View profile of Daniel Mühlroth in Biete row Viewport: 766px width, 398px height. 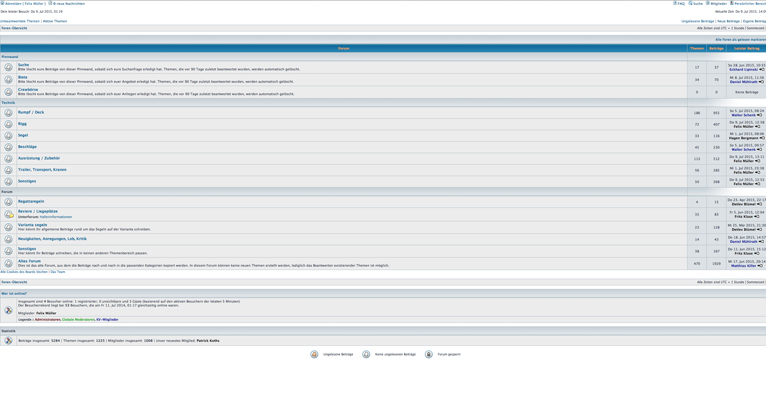point(744,82)
